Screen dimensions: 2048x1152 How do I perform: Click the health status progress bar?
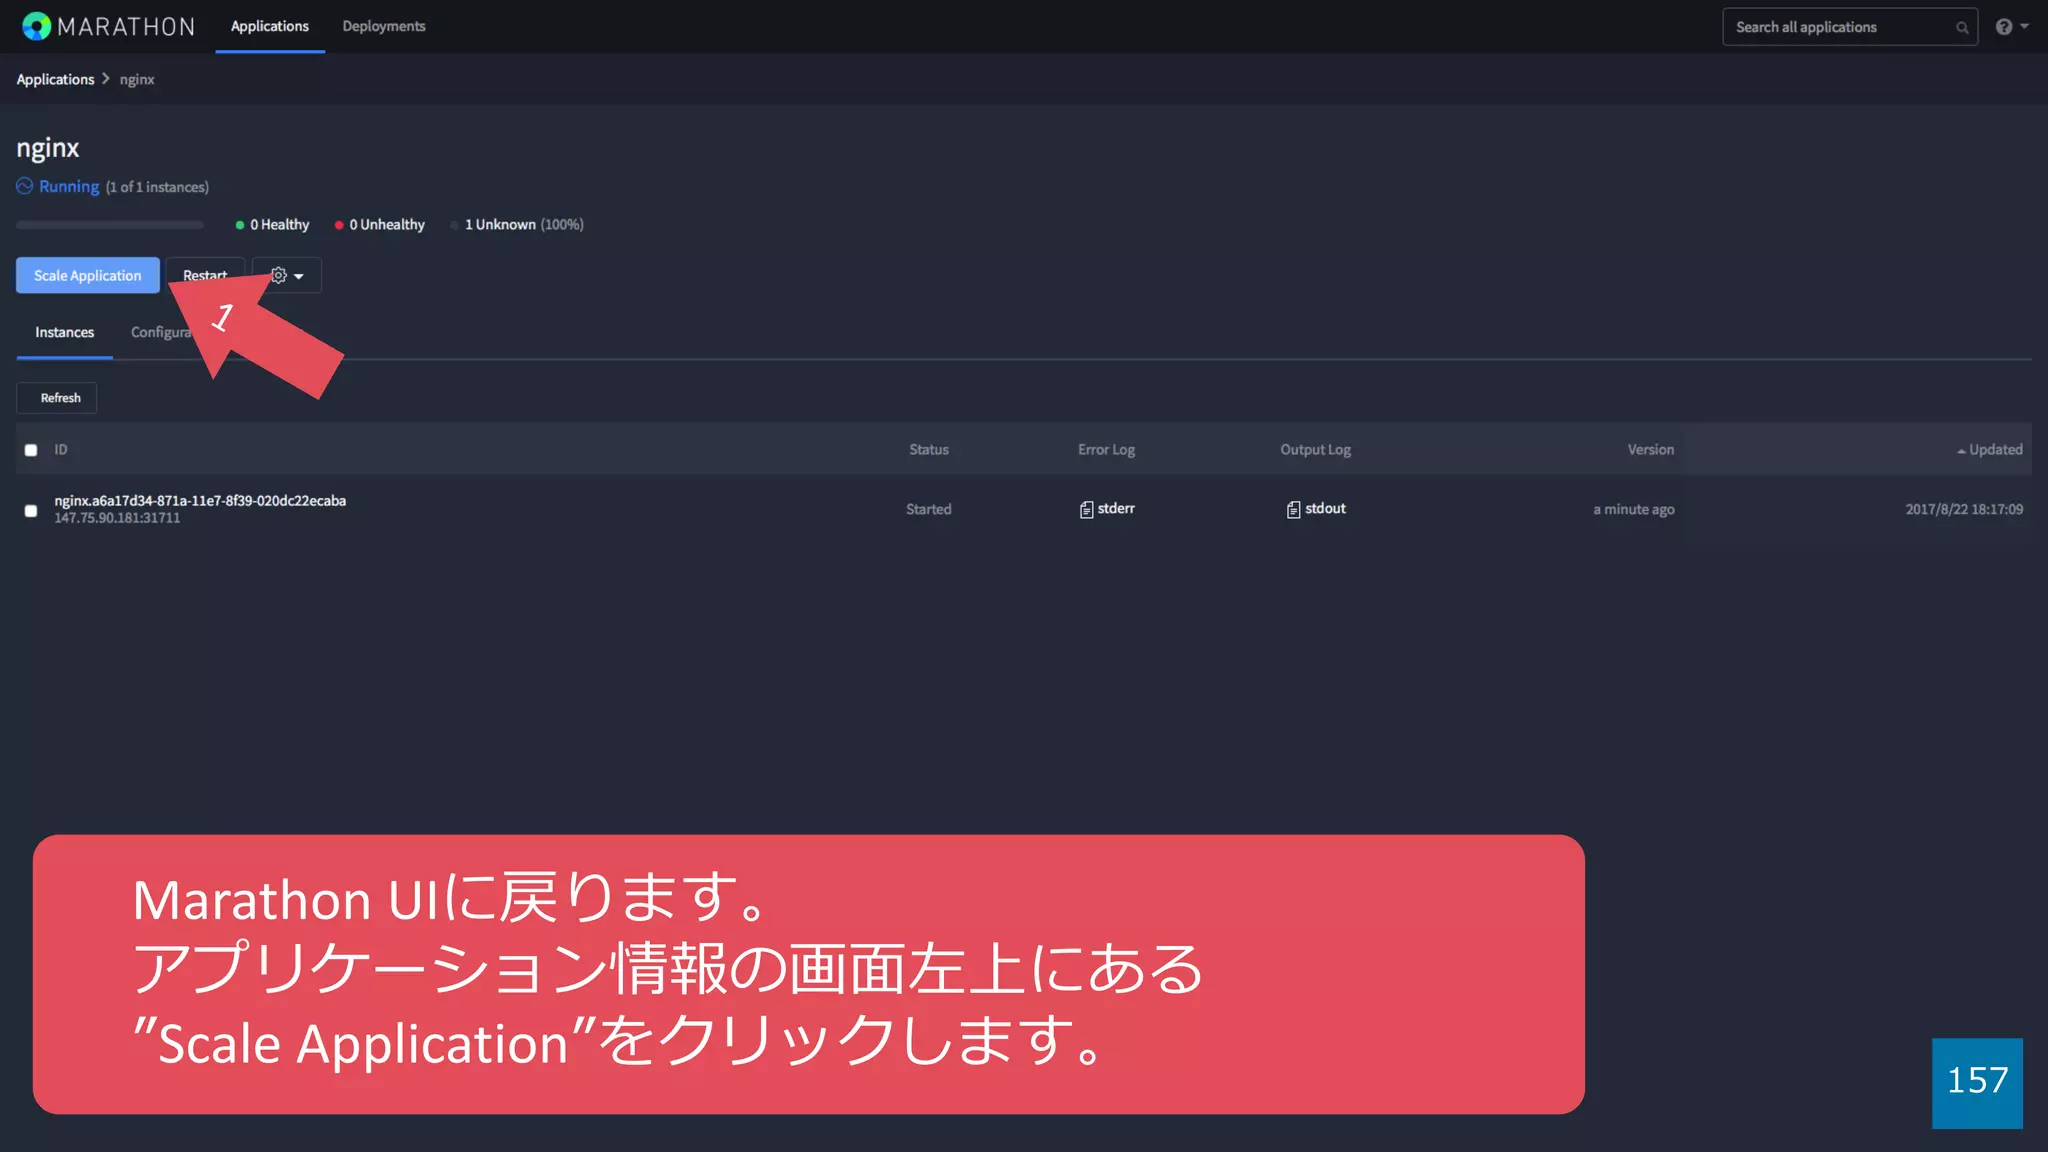[110, 225]
